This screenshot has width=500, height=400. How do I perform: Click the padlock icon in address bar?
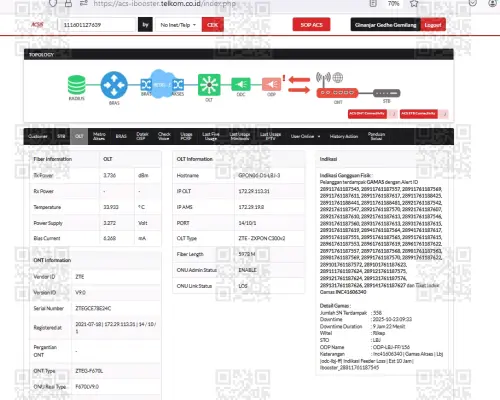68,4
